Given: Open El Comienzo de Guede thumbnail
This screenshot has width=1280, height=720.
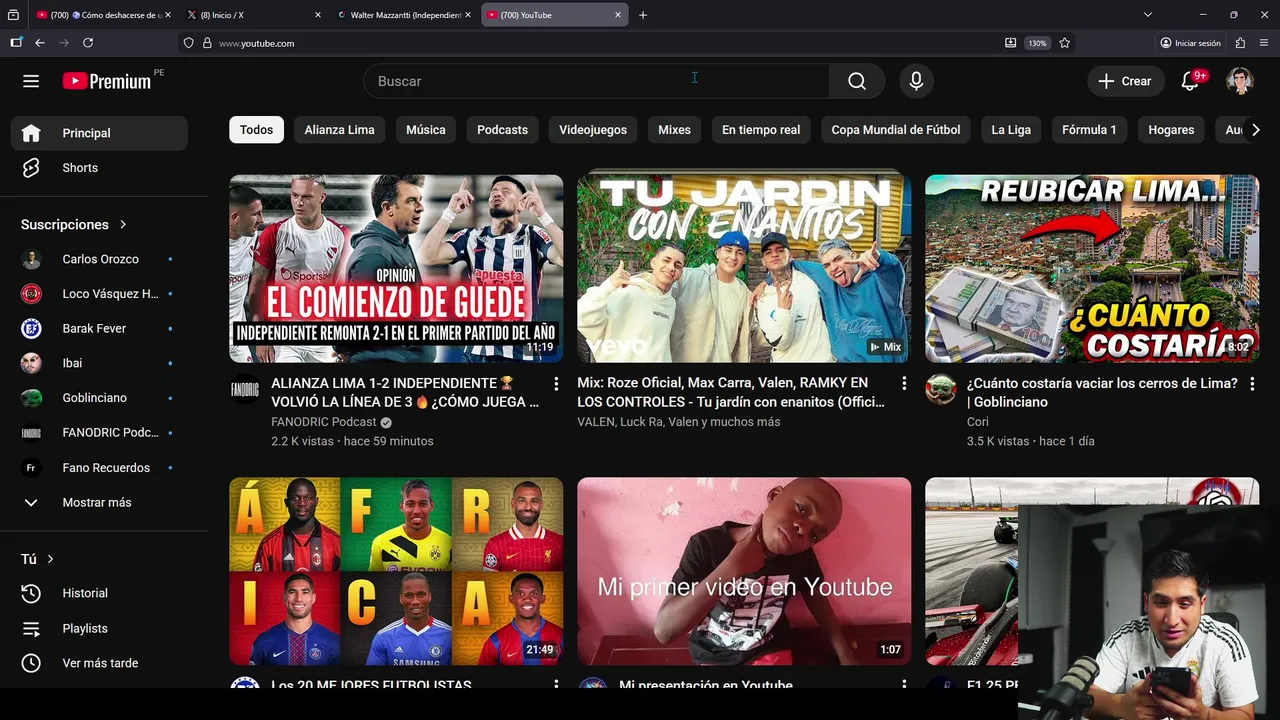Looking at the screenshot, I should tap(396, 268).
